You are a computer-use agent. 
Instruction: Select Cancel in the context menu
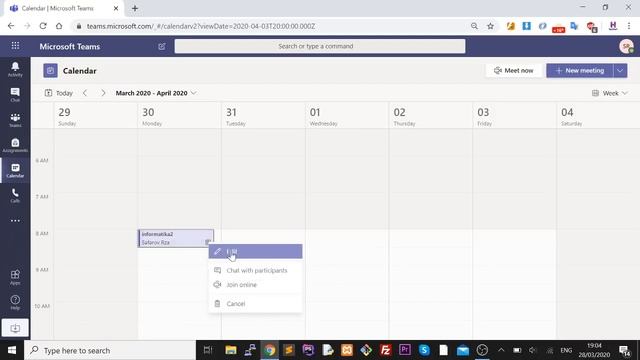tap(256, 304)
